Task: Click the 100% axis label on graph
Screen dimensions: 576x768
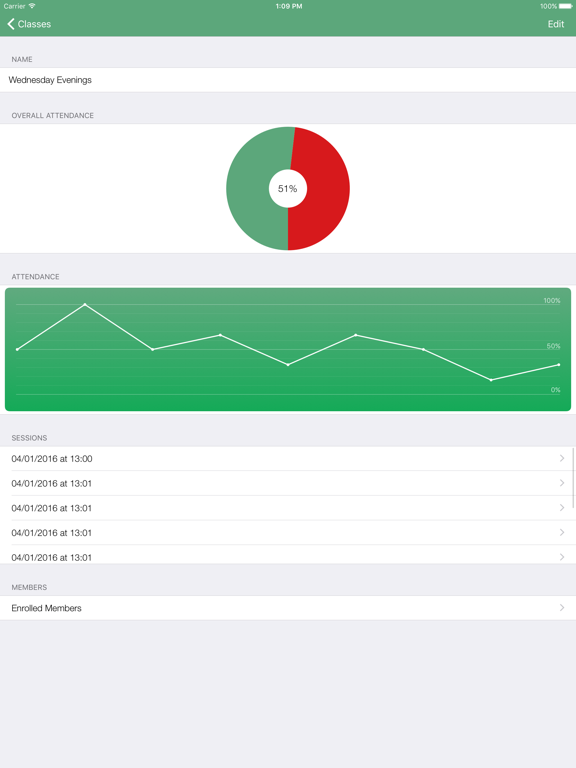Action: (x=552, y=300)
